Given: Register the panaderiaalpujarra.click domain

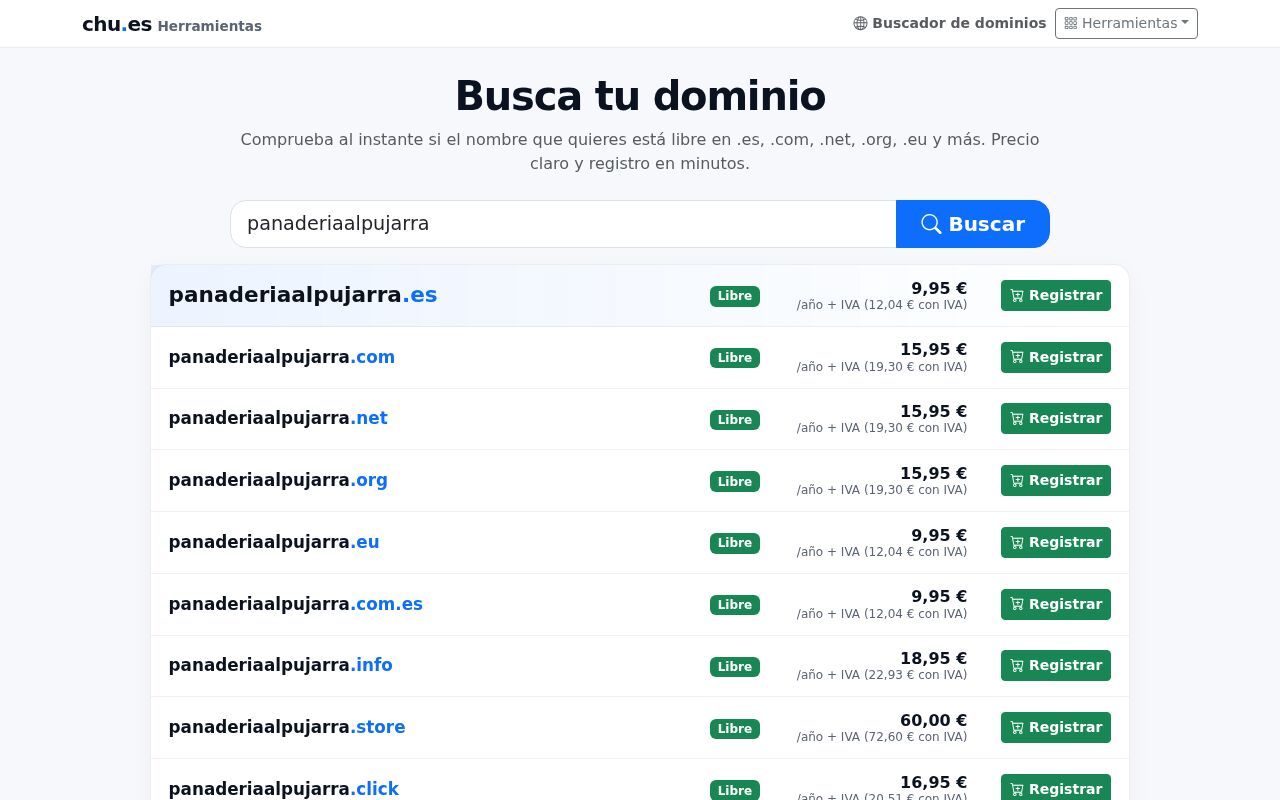Looking at the screenshot, I should coord(1056,788).
